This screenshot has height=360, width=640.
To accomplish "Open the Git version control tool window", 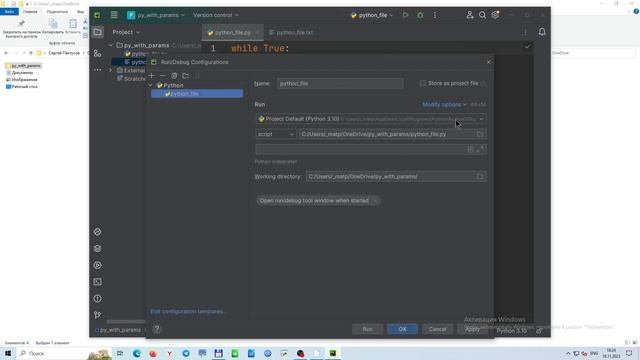I will (98, 315).
